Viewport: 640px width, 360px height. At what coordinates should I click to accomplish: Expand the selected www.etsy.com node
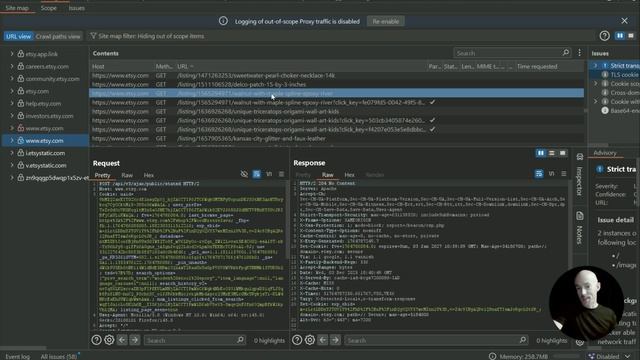12,140
